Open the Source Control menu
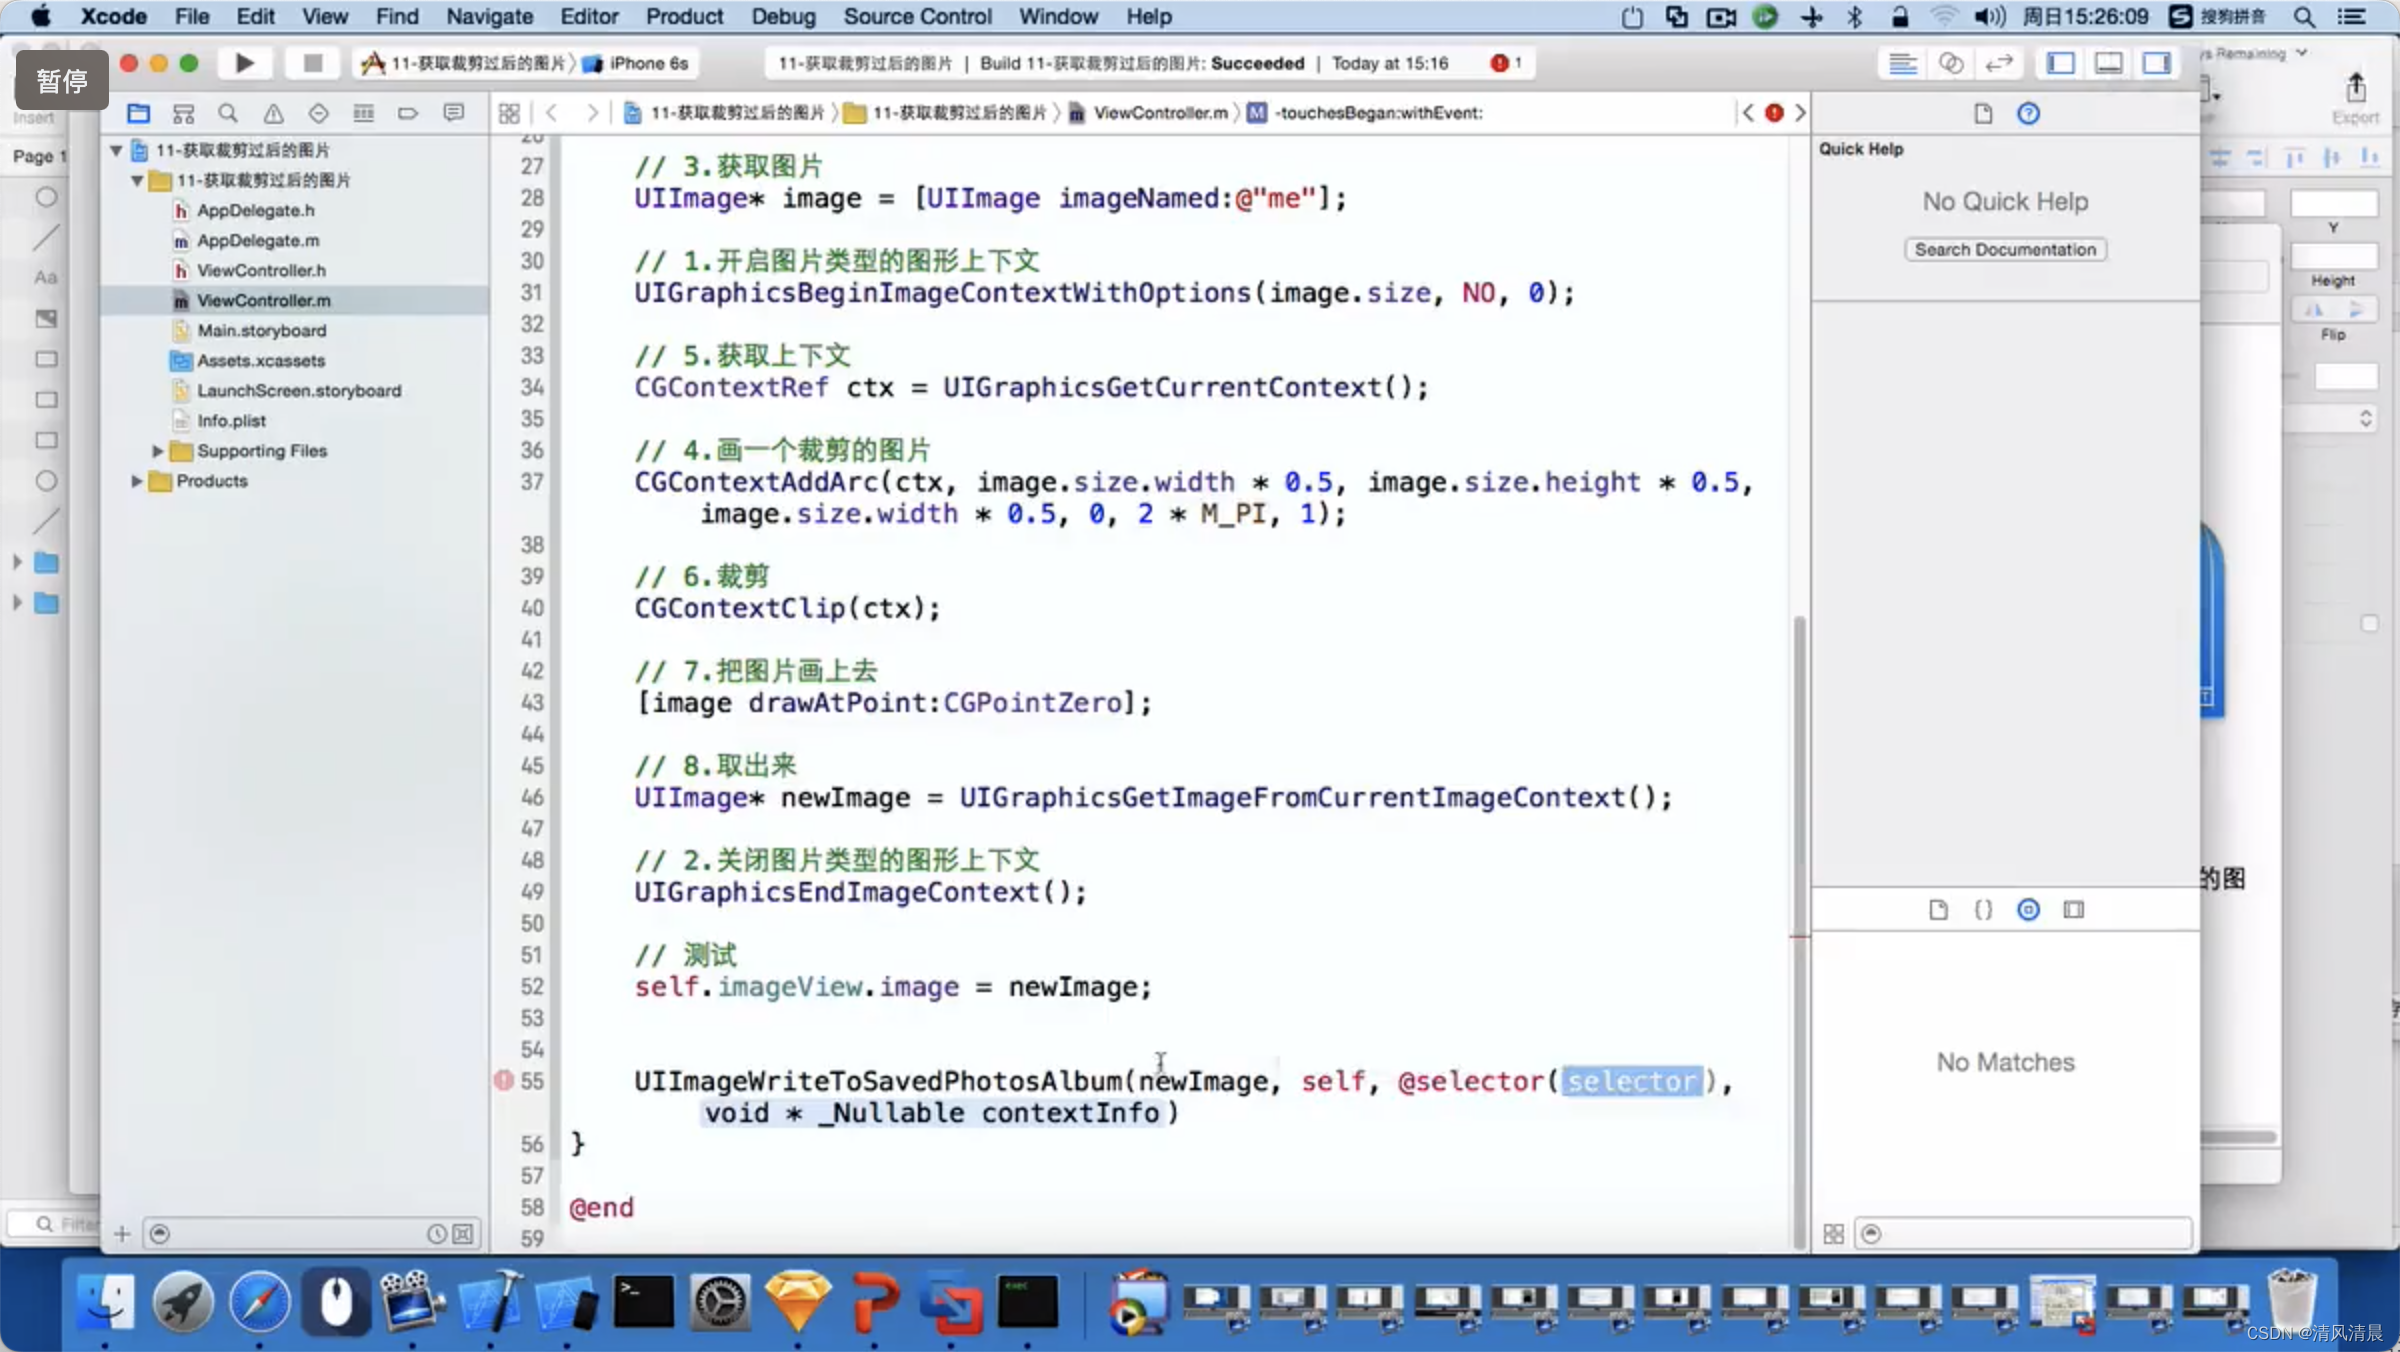Viewport: 2400px width, 1352px height. click(x=917, y=16)
